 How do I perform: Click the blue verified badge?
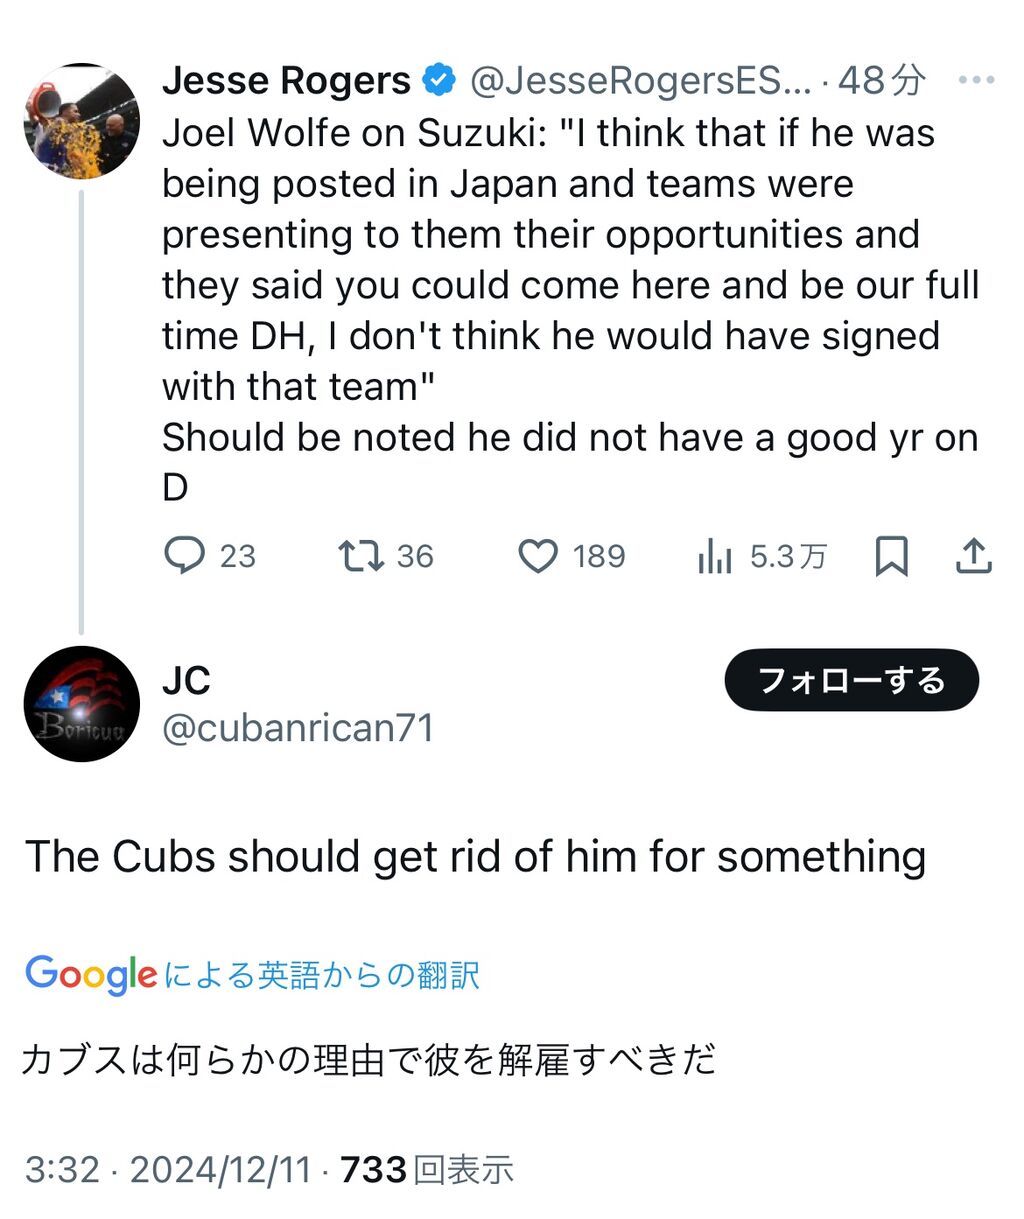[439, 80]
